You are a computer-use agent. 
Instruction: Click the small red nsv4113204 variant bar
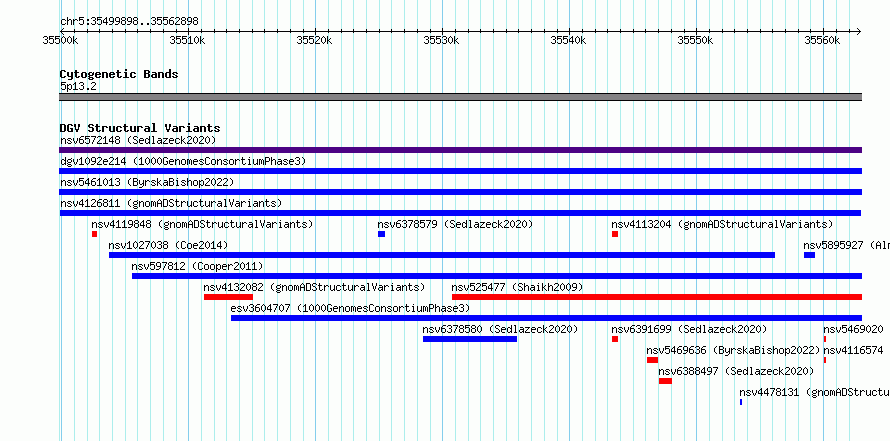point(615,234)
